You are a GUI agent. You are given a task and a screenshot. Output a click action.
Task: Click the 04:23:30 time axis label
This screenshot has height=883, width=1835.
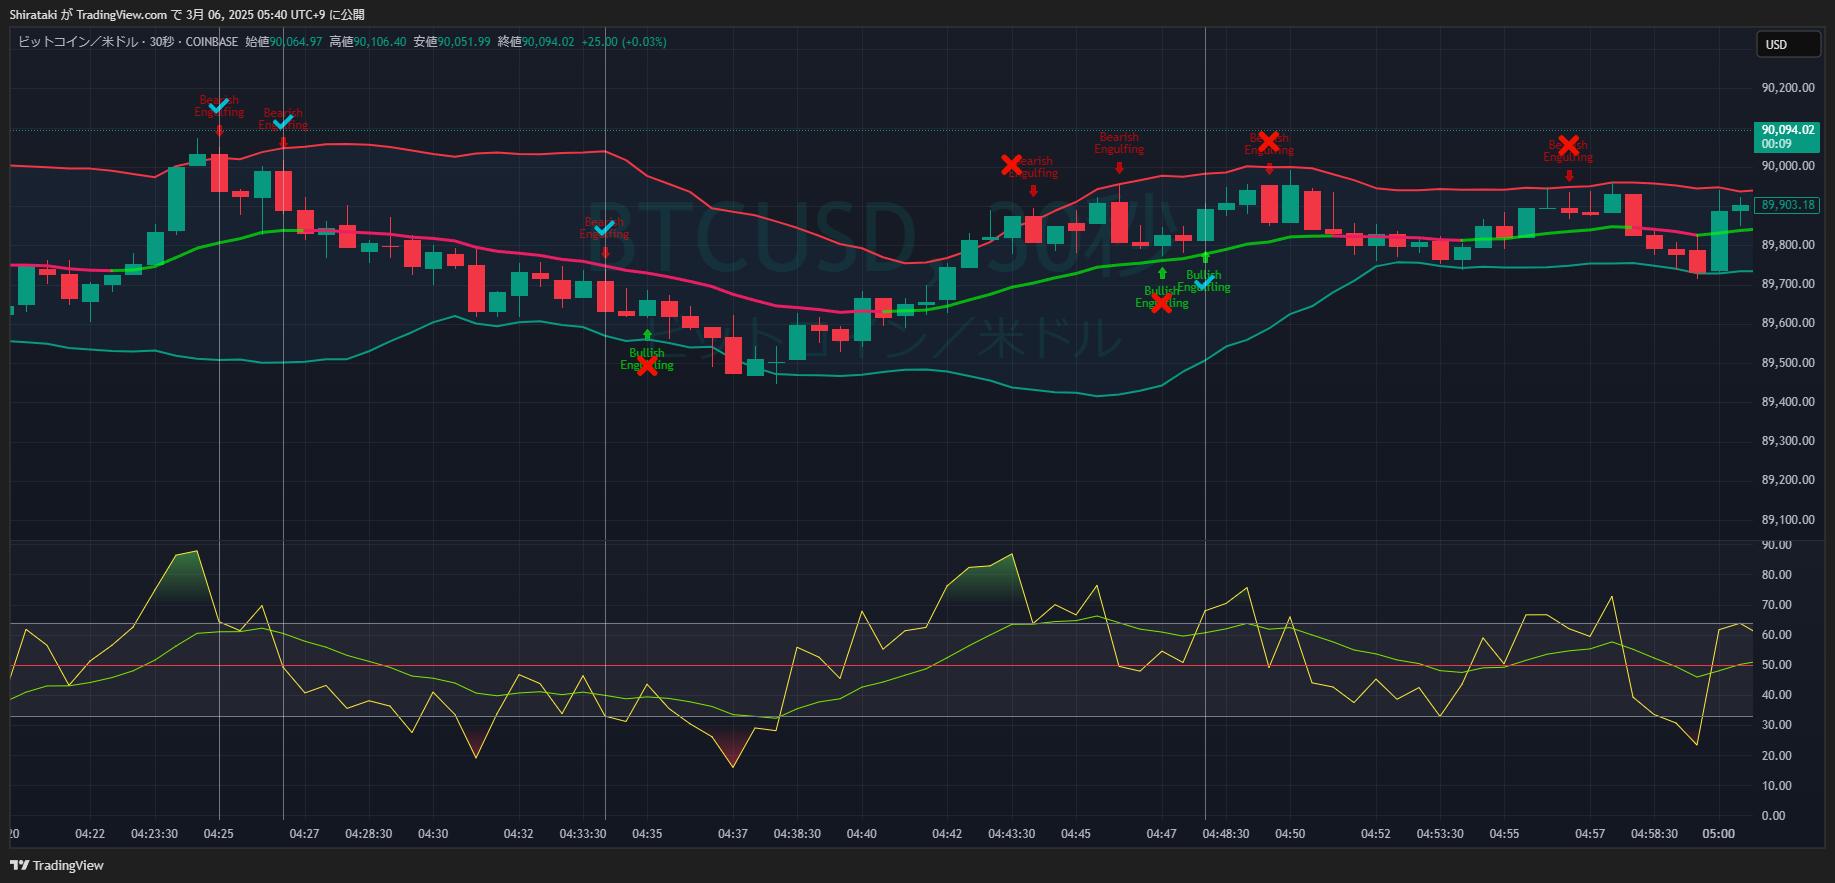tap(154, 834)
